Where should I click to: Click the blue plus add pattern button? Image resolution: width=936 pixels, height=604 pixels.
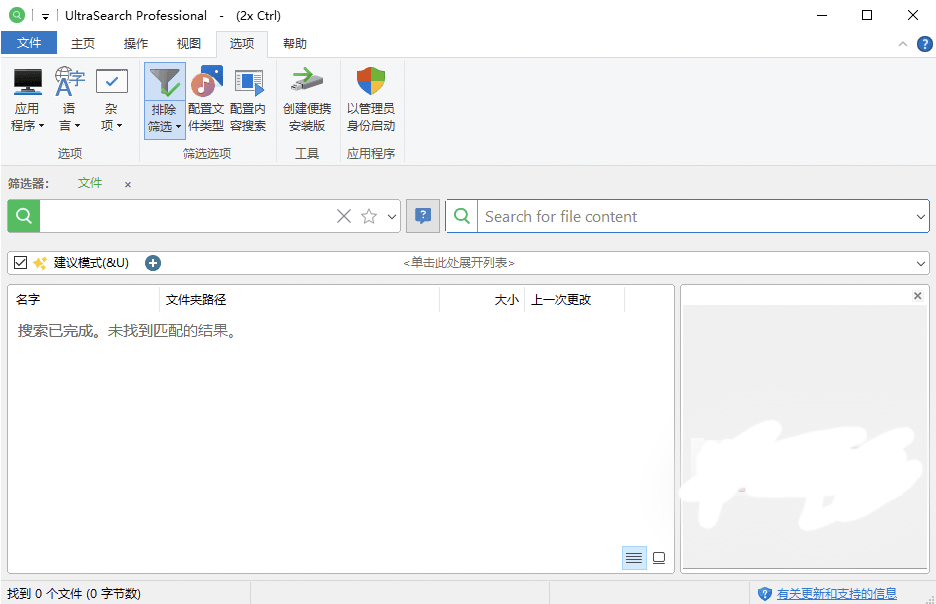click(x=153, y=263)
